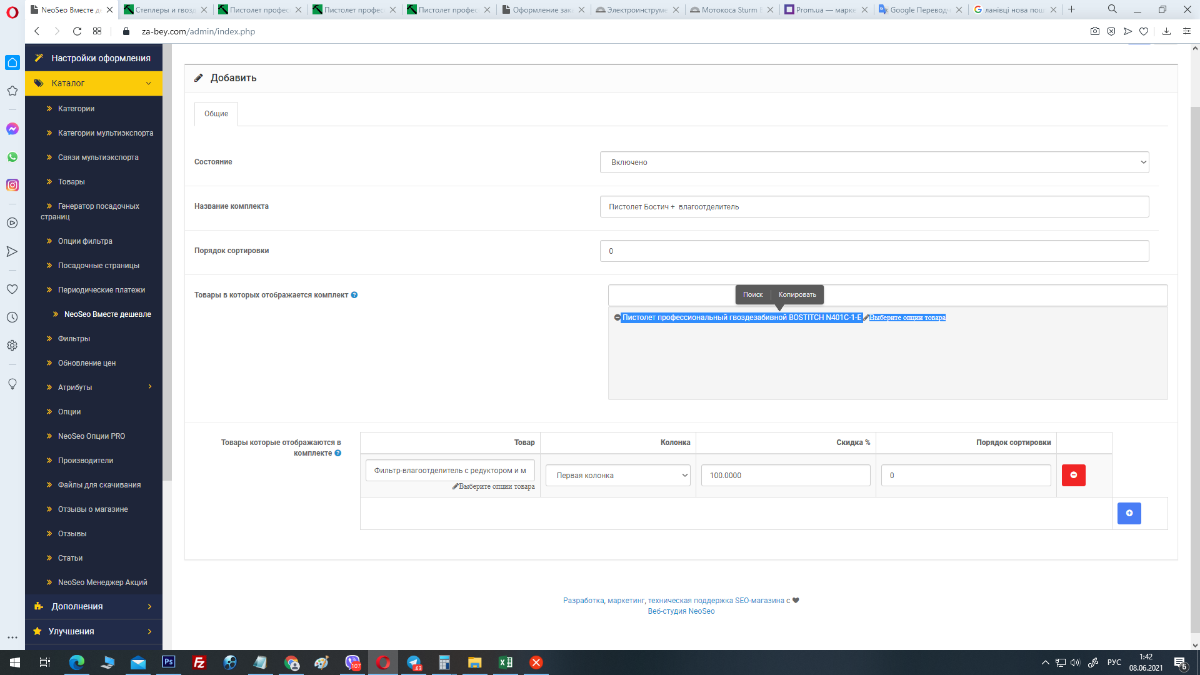The height and width of the screenshot is (675, 1200).
Task: Collapse the Каталог menu section
Action: click(93, 83)
